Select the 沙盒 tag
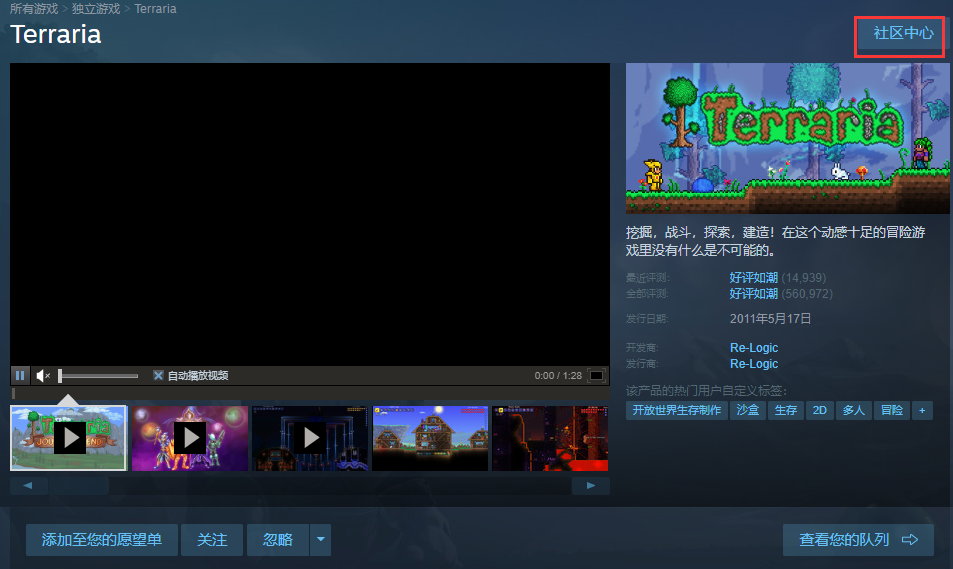This screenshot has width=953, height=569. 748,410
